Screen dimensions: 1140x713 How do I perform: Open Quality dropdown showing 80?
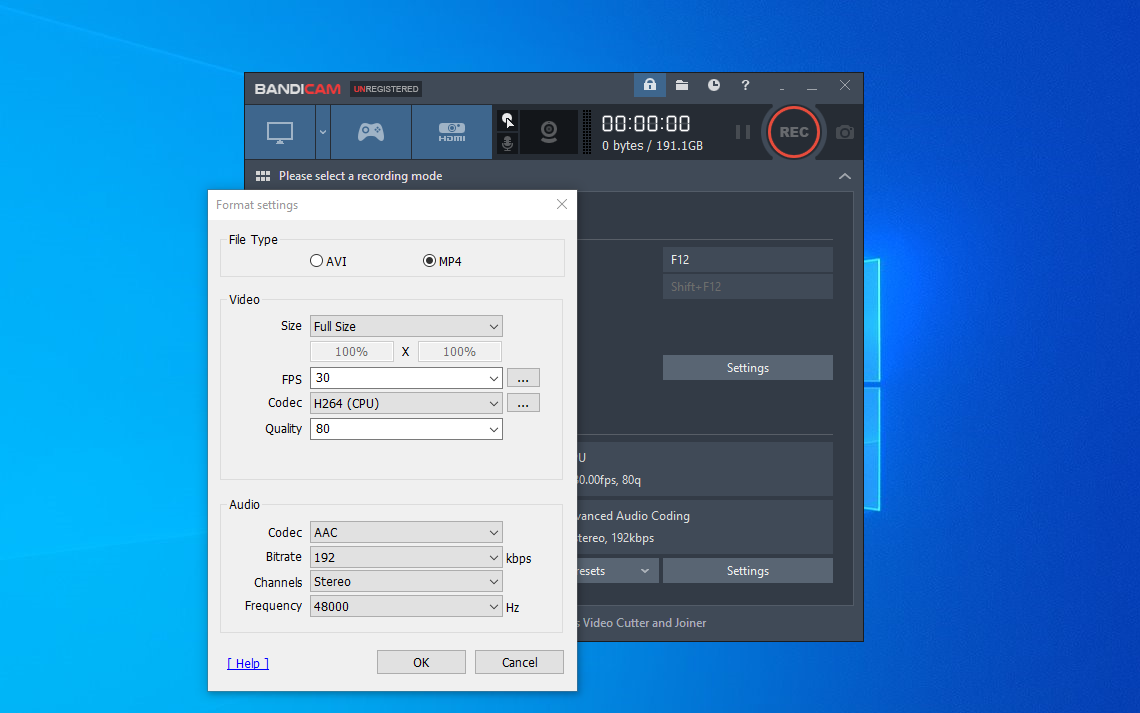point(406,429)
